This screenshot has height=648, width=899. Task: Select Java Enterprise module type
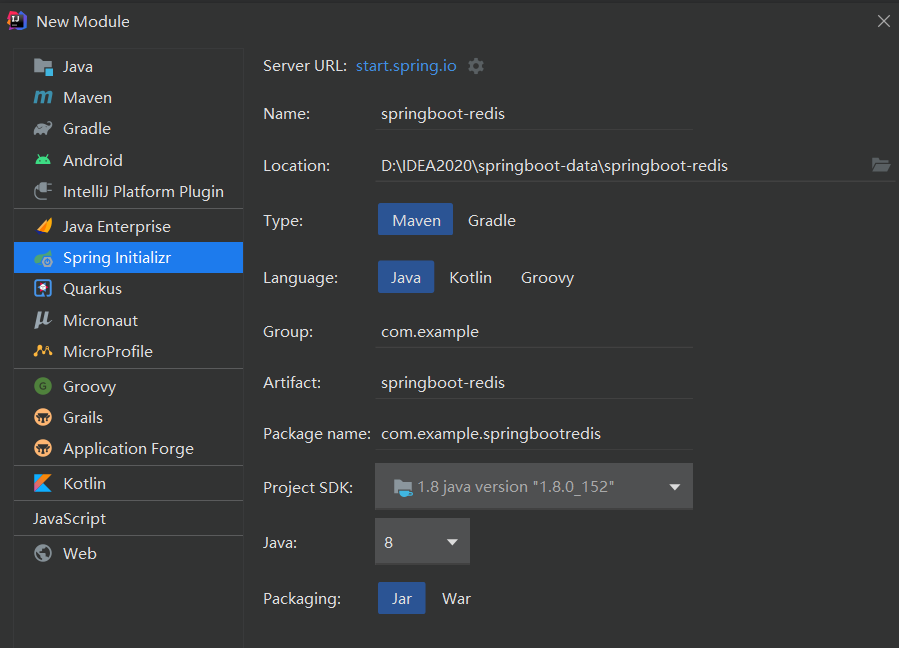point(128,227)
